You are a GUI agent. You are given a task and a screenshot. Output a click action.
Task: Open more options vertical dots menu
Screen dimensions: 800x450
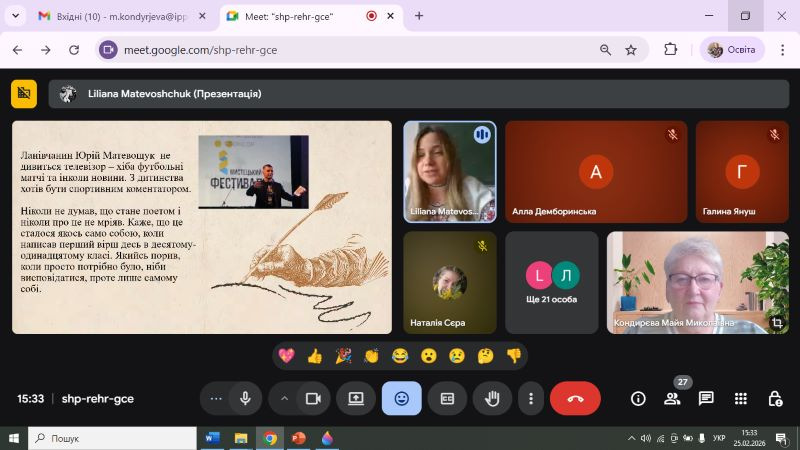coord(531,398)
